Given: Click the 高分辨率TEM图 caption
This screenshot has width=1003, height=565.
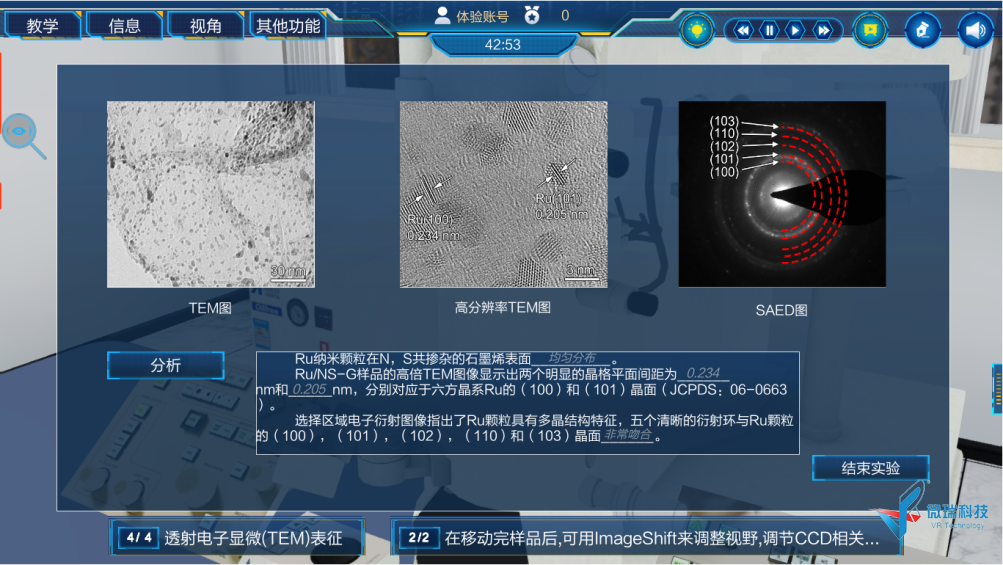Looking at the screenshot, I should 503,308.
